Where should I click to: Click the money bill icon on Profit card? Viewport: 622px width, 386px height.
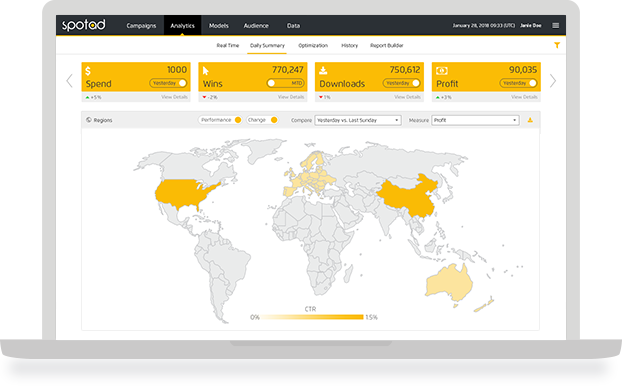(x=442, y=71)
